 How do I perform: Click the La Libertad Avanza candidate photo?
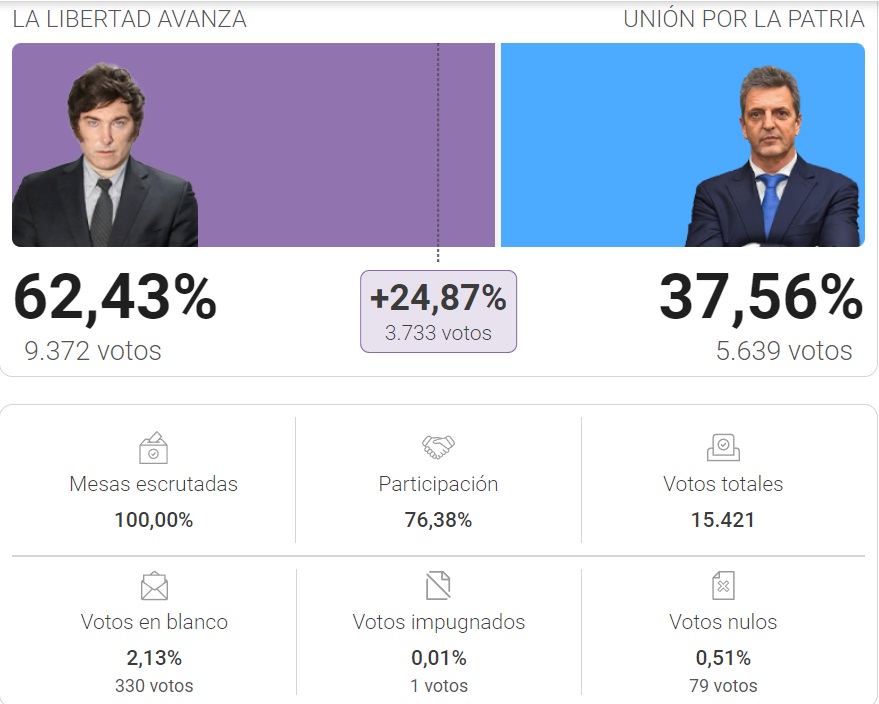[x=105, y=156]
